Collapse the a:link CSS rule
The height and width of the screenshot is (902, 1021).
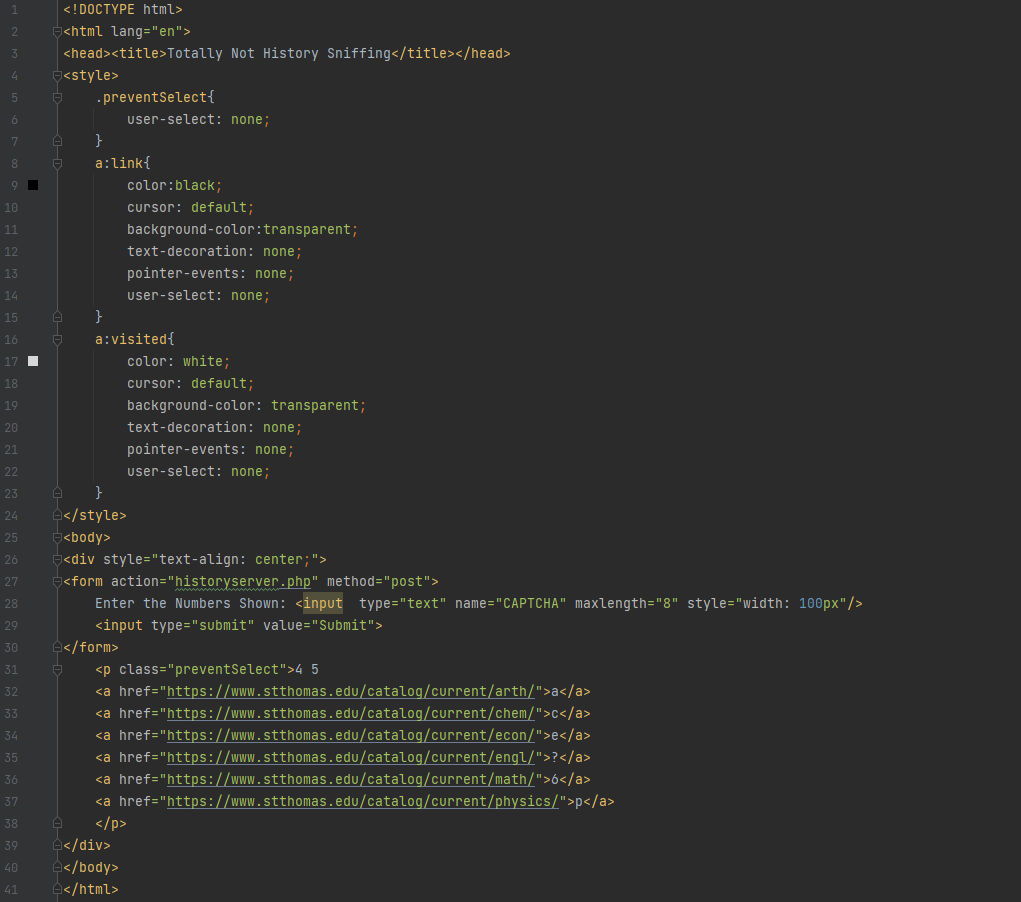57,163
